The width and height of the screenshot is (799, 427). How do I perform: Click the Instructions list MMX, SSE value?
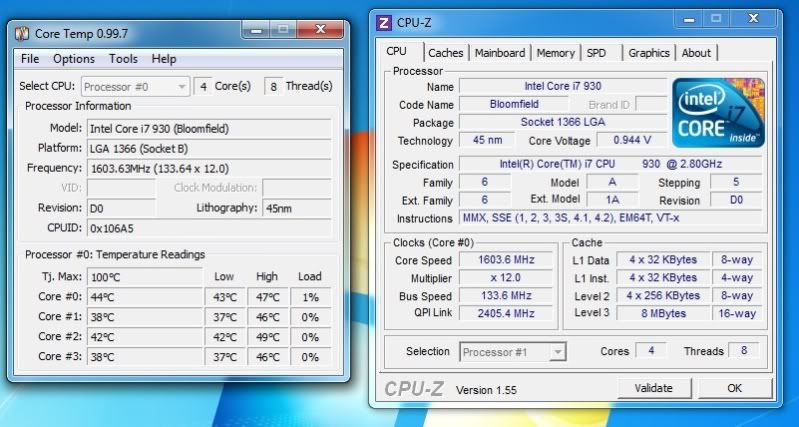pyautogui.click(x=610, y=218)
